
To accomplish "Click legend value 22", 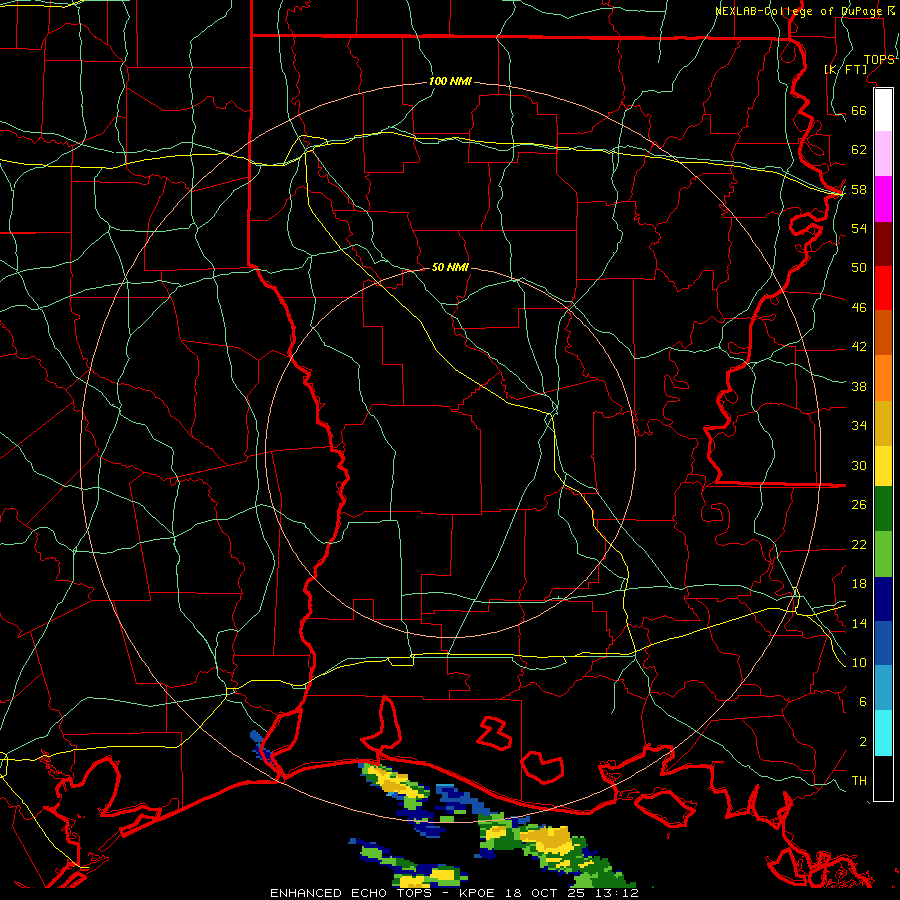I will 859,544.
